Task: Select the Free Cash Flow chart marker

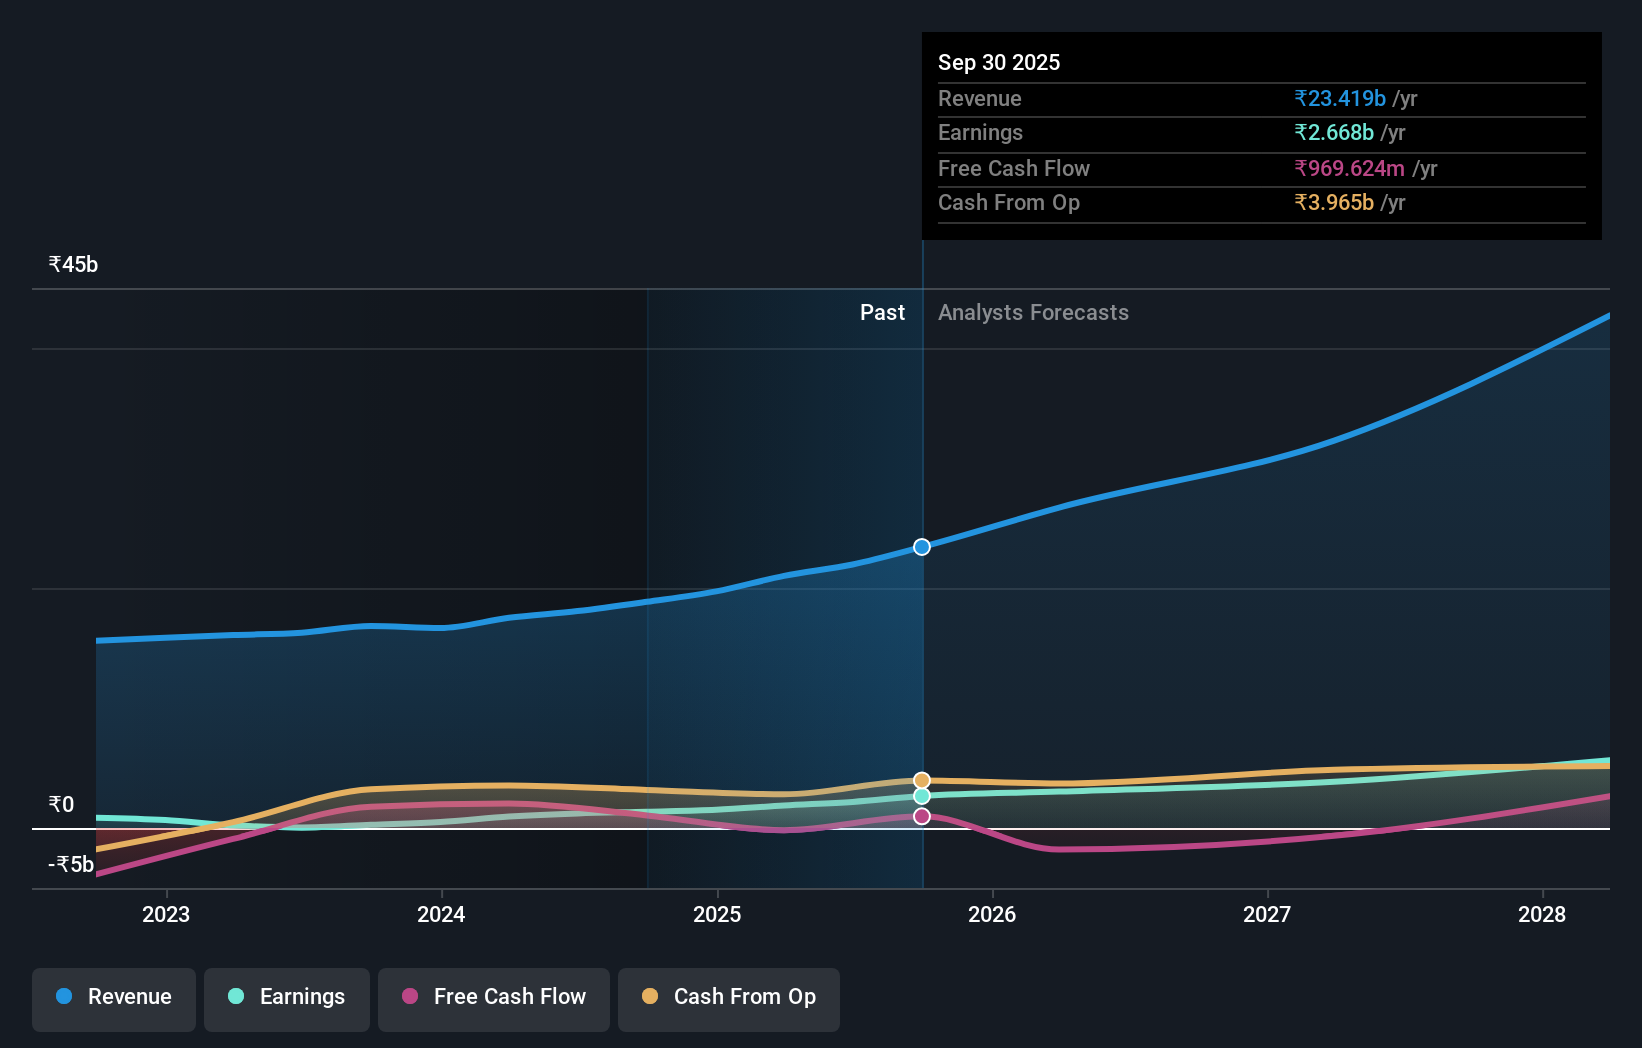Action: [x=921, y=816]
